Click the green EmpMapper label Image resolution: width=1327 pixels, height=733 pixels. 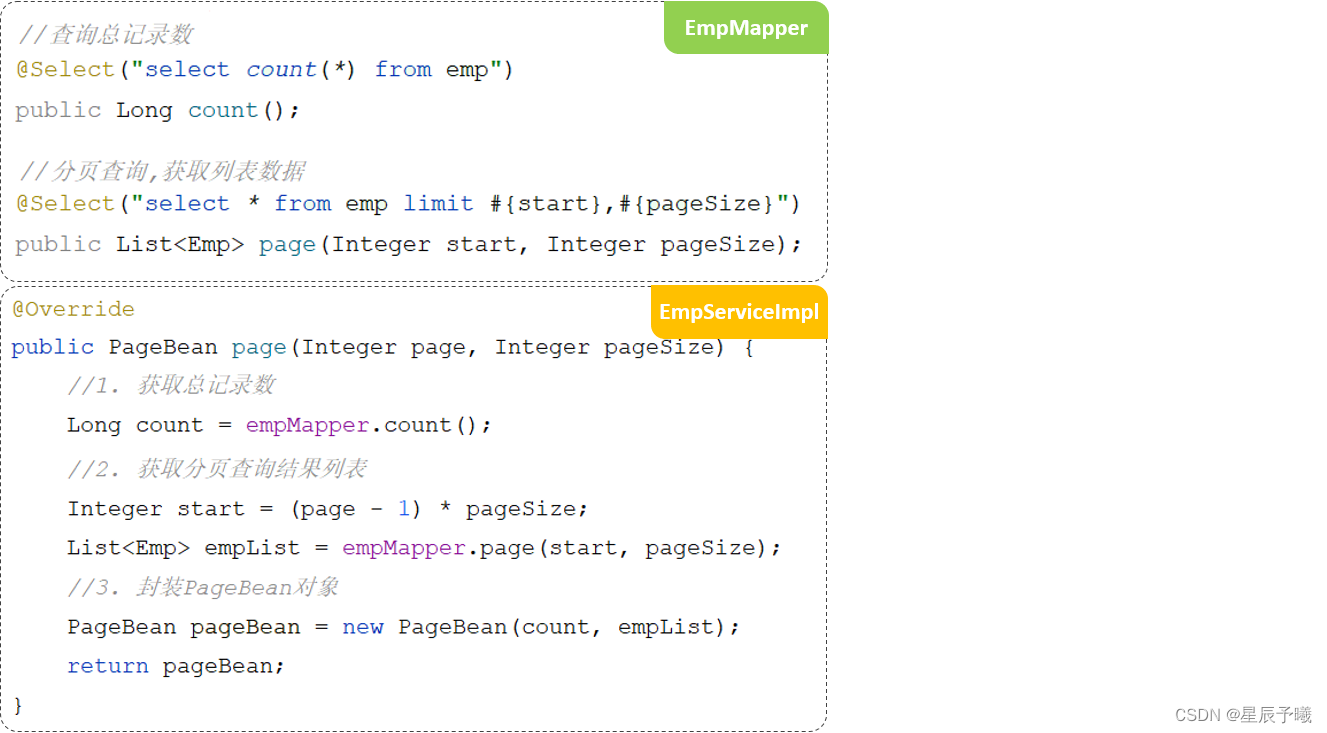[746, 28]
